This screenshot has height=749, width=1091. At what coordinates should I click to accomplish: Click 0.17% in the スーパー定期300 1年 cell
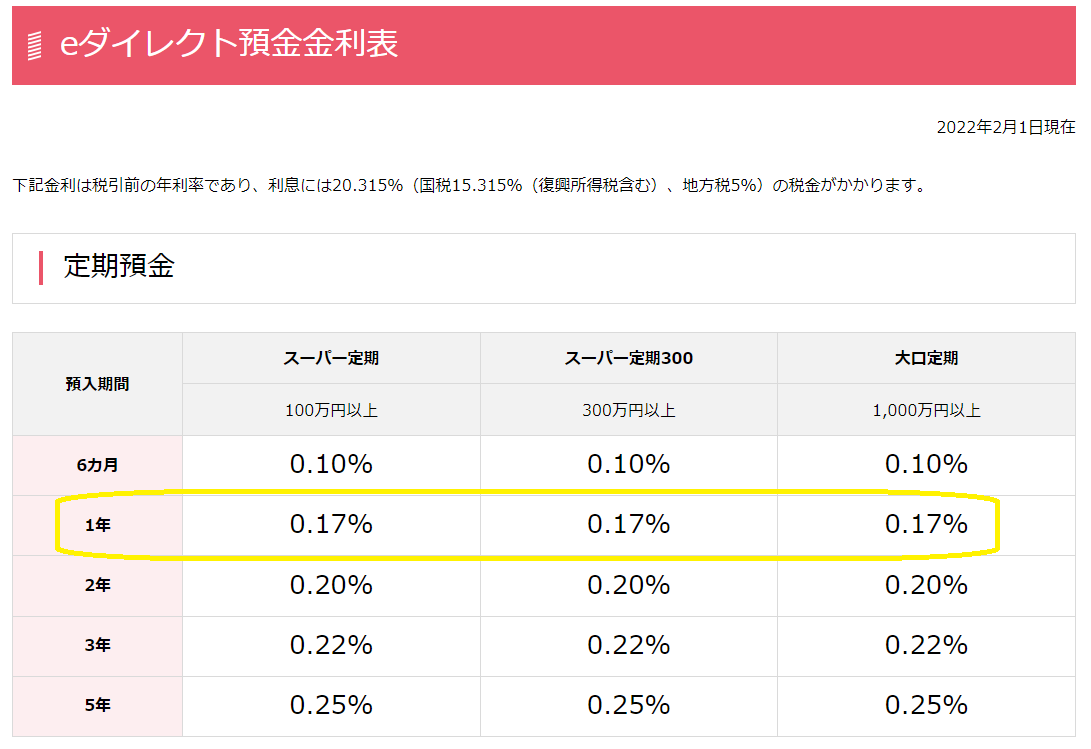click(629, 524)
